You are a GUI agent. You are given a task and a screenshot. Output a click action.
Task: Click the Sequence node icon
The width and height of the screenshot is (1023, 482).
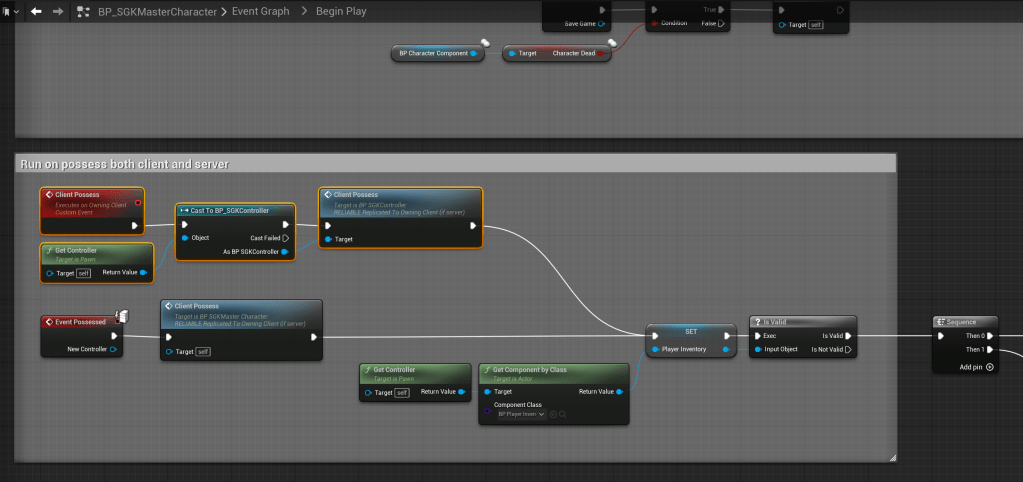point(941,322)
